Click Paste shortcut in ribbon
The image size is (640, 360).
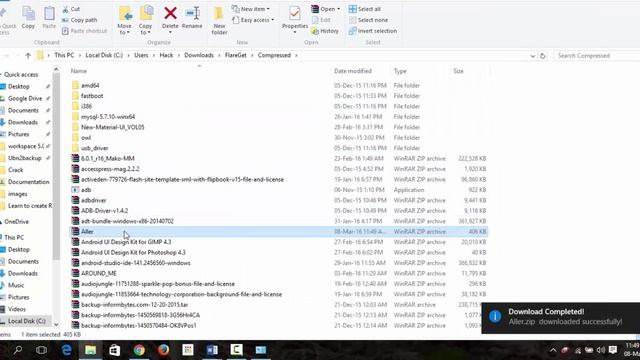coord(84,31)
